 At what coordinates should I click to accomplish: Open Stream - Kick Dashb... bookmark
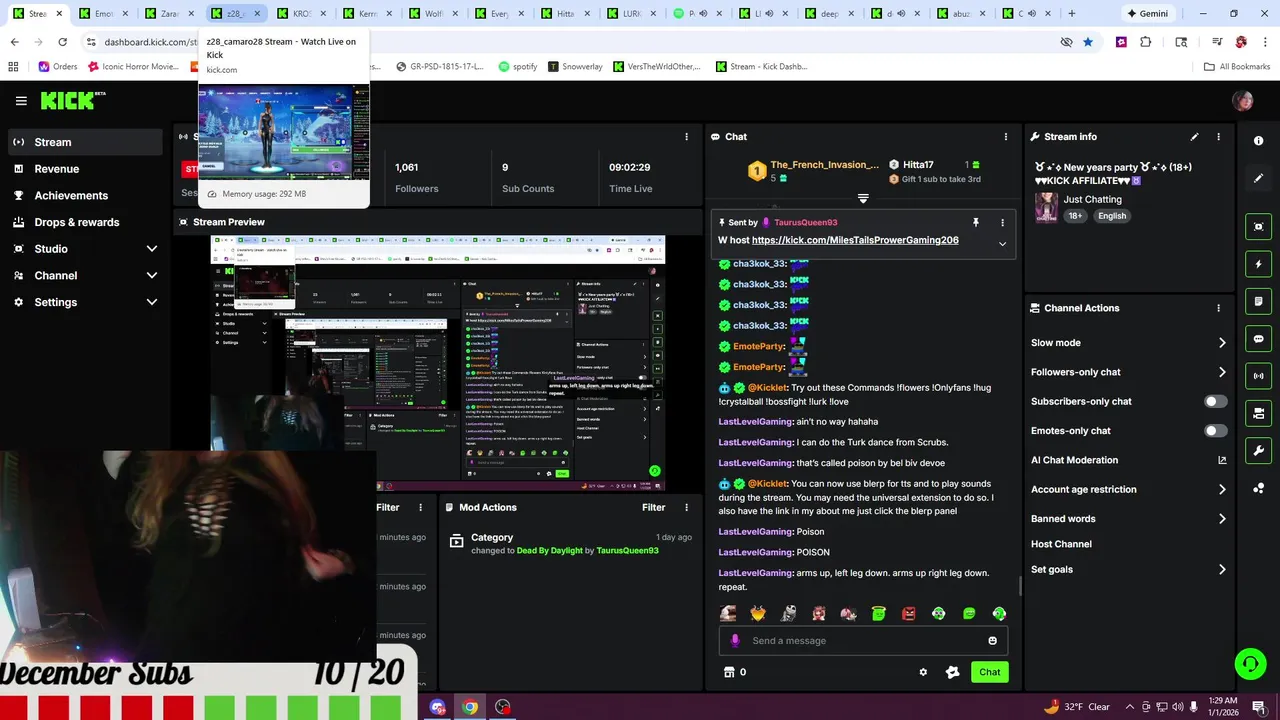pyautogui.click(x=761, y=67)
